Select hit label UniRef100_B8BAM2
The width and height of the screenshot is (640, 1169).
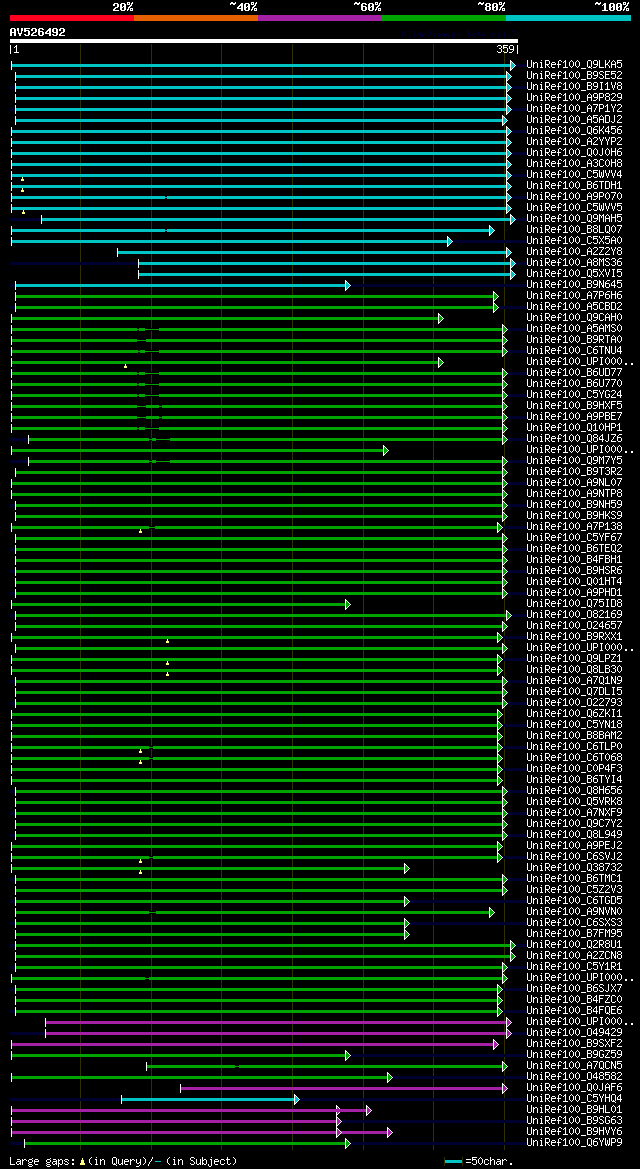[x=574, y=735]
